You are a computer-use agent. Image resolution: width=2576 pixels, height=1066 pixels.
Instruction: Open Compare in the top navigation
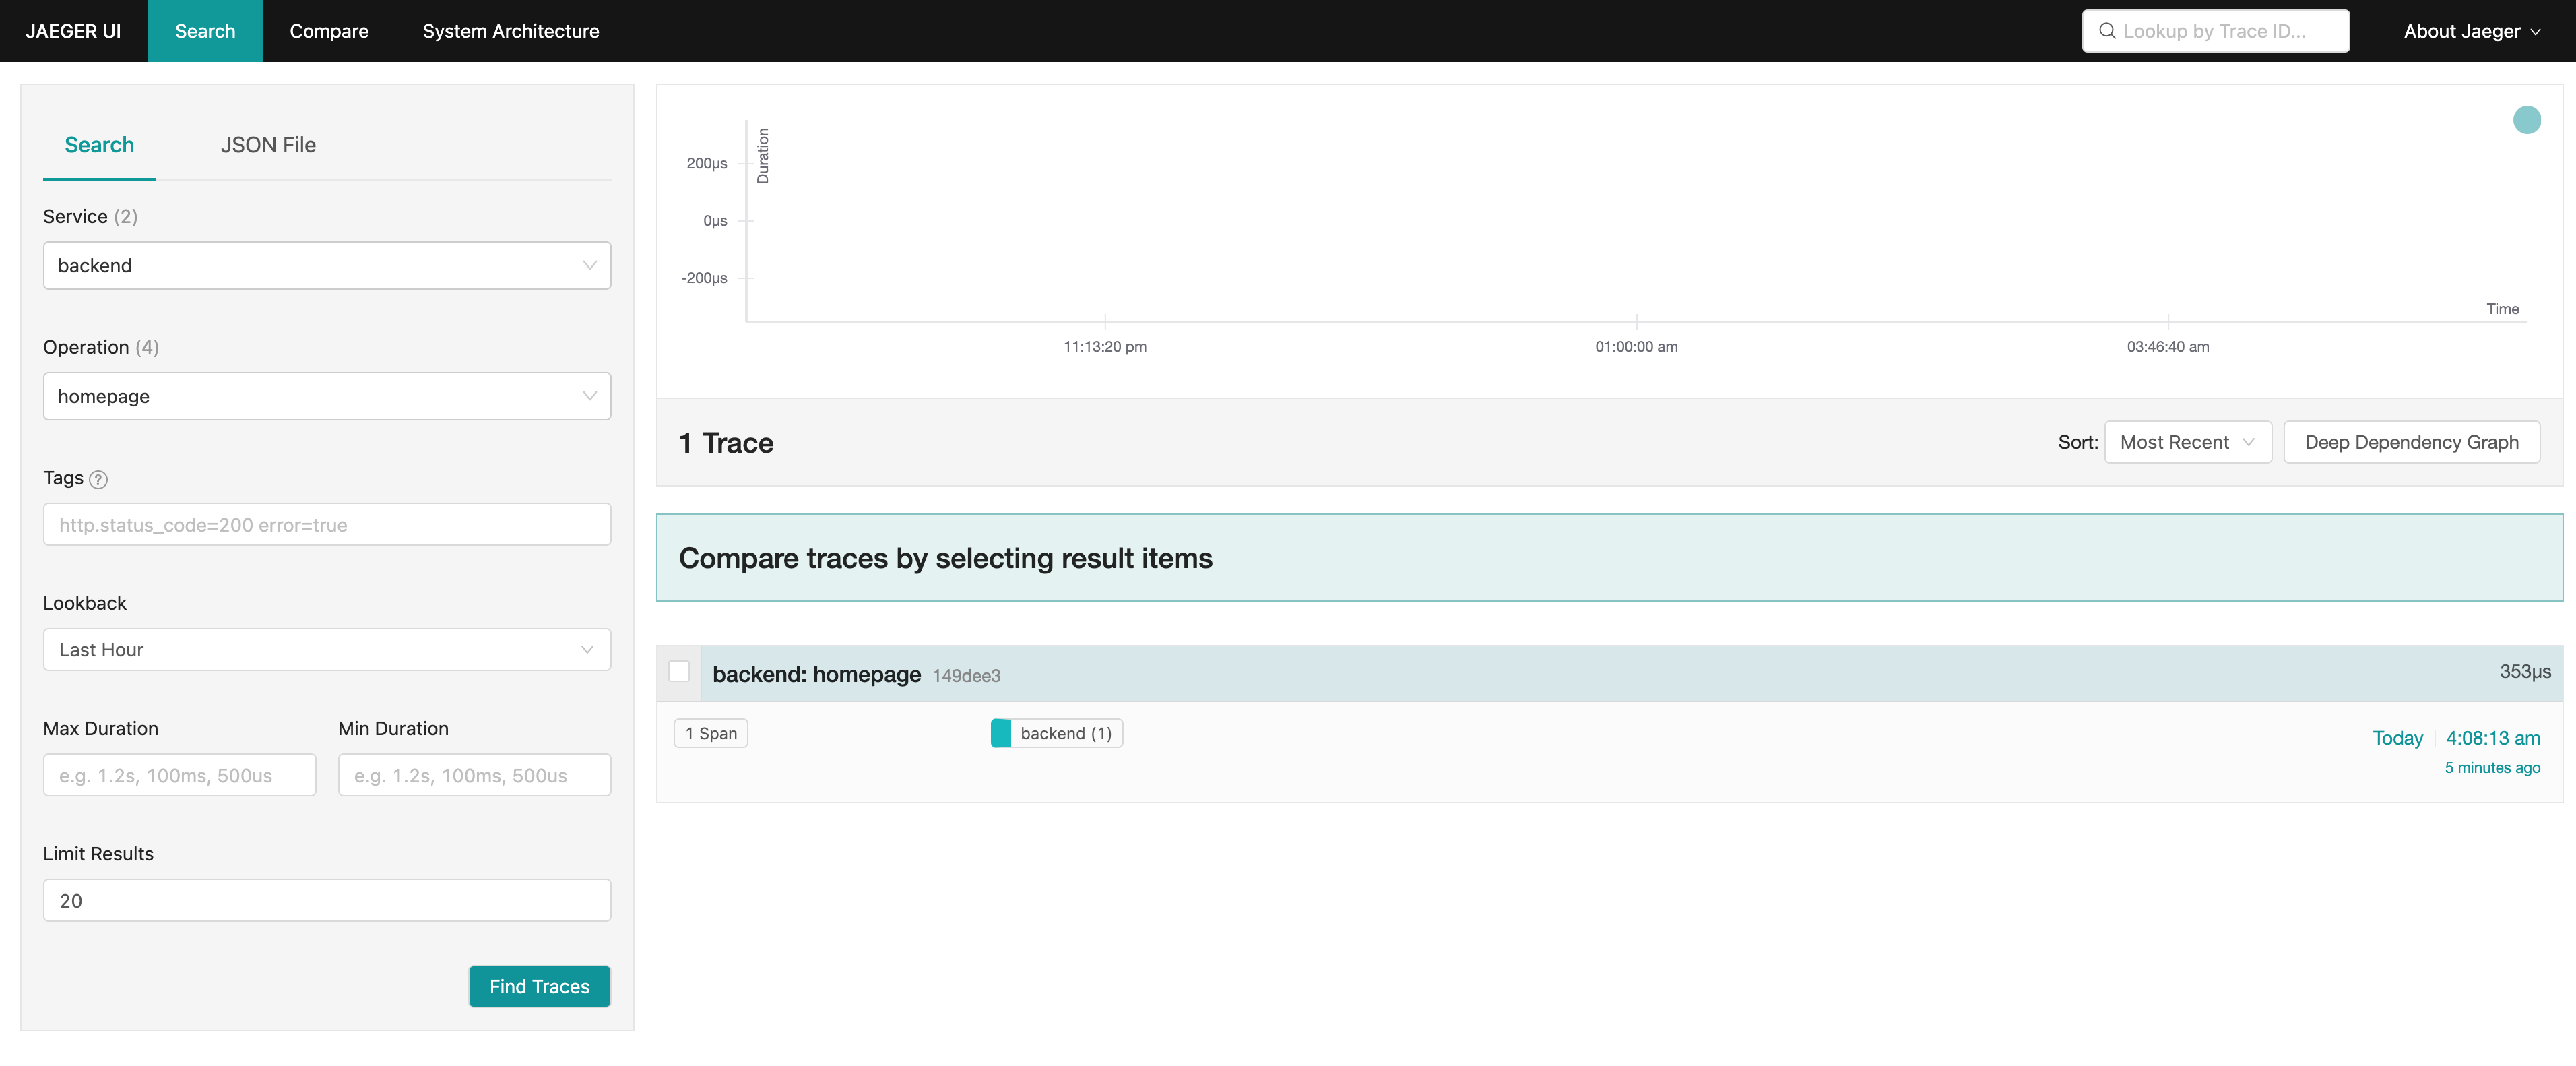[329, 31]
